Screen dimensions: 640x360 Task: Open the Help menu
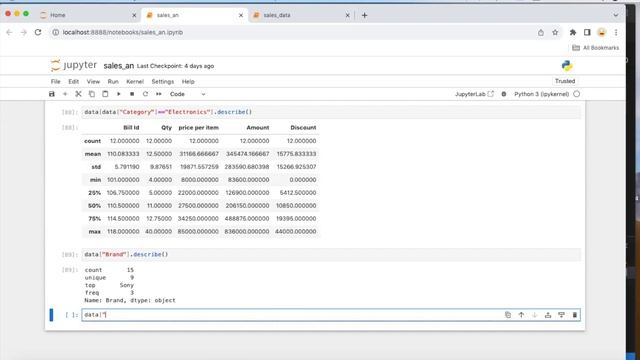click(x=188, y=82)
